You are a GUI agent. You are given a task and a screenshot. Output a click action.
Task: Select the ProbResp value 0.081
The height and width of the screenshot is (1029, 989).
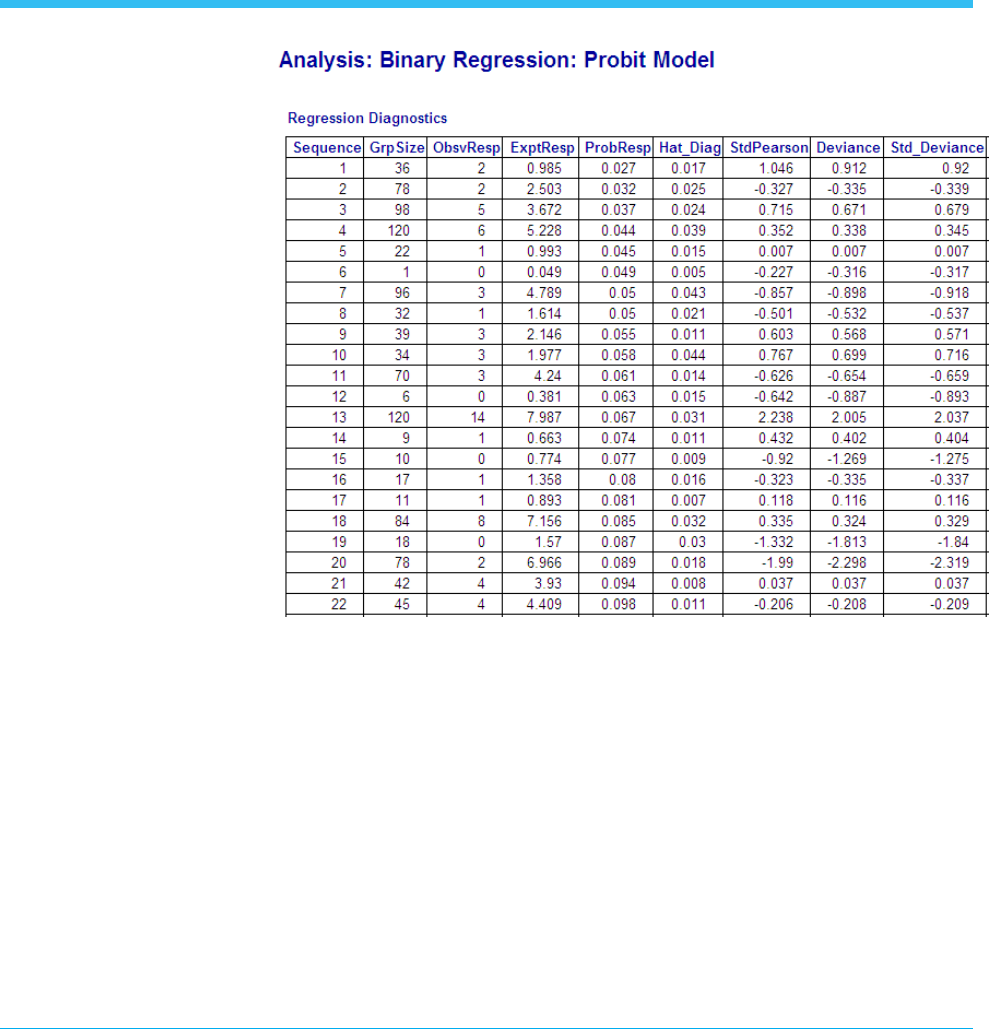[618, 501]
